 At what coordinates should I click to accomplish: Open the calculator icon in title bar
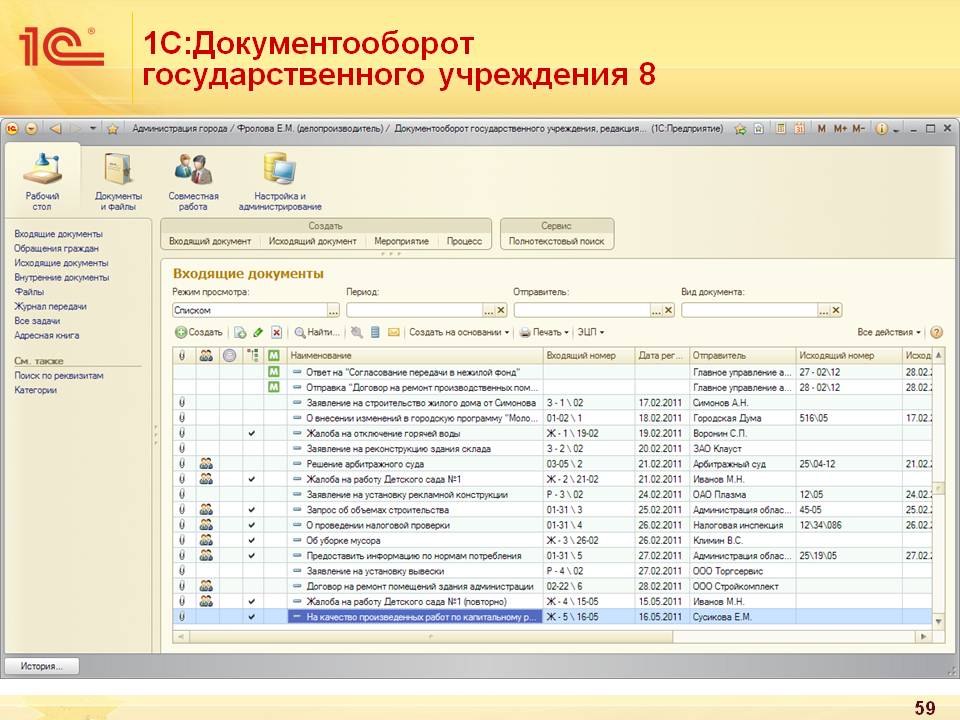[781, 129]
